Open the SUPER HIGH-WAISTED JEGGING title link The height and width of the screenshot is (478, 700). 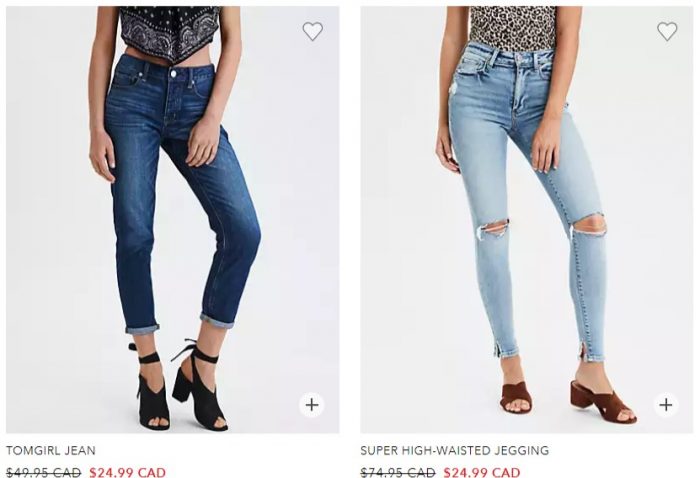point(454,450)
